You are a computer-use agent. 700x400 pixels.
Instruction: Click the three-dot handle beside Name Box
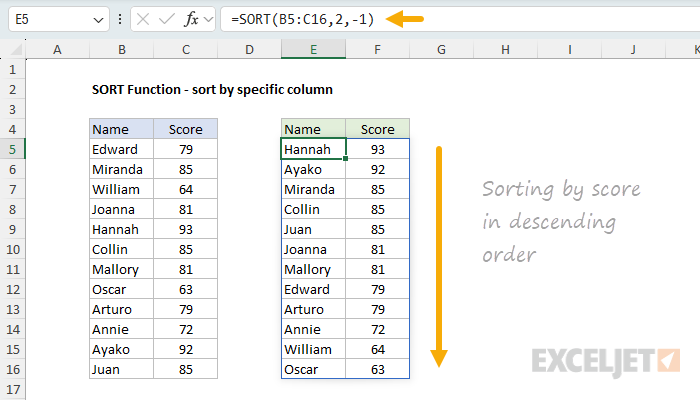pyautogui.click(x=121, y=20)
